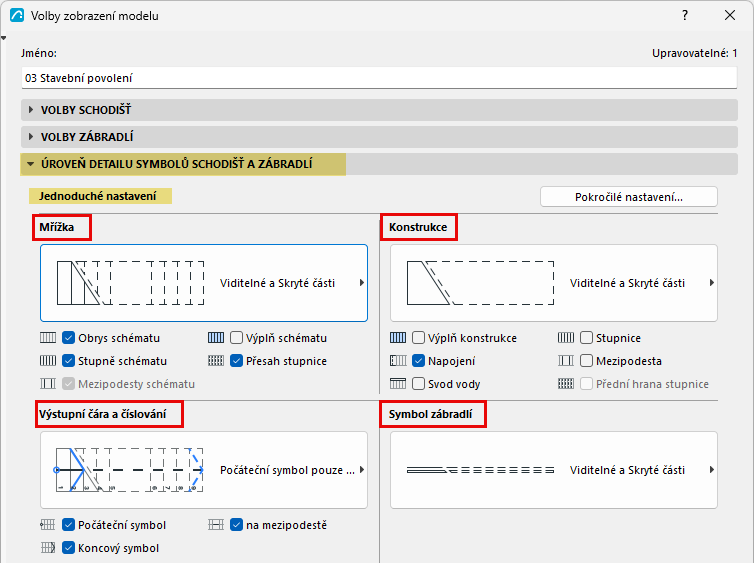The image size is (754, 563).
Task: Open Výstupní čára Počáteční symbol pouze dropdown
Action: coord(204,470)
